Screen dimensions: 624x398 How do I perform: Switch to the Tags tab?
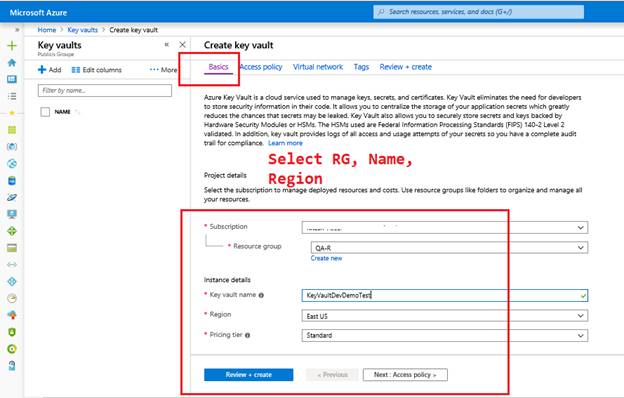(361, 67)
